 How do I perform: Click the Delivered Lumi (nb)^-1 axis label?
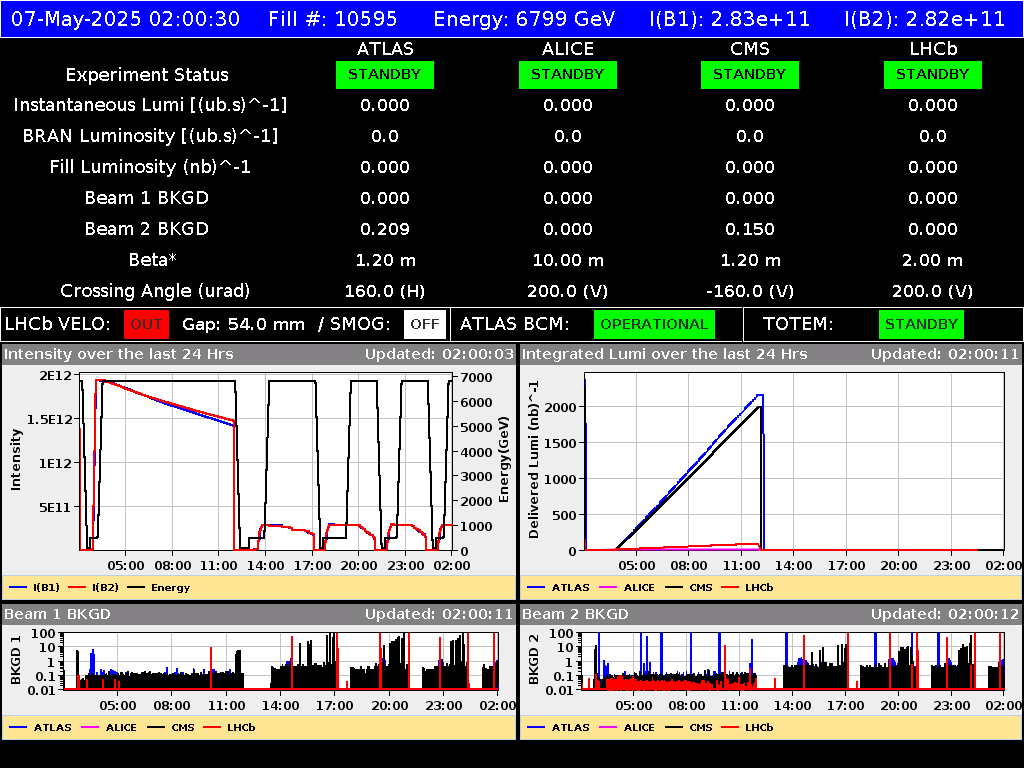[534, 459]
